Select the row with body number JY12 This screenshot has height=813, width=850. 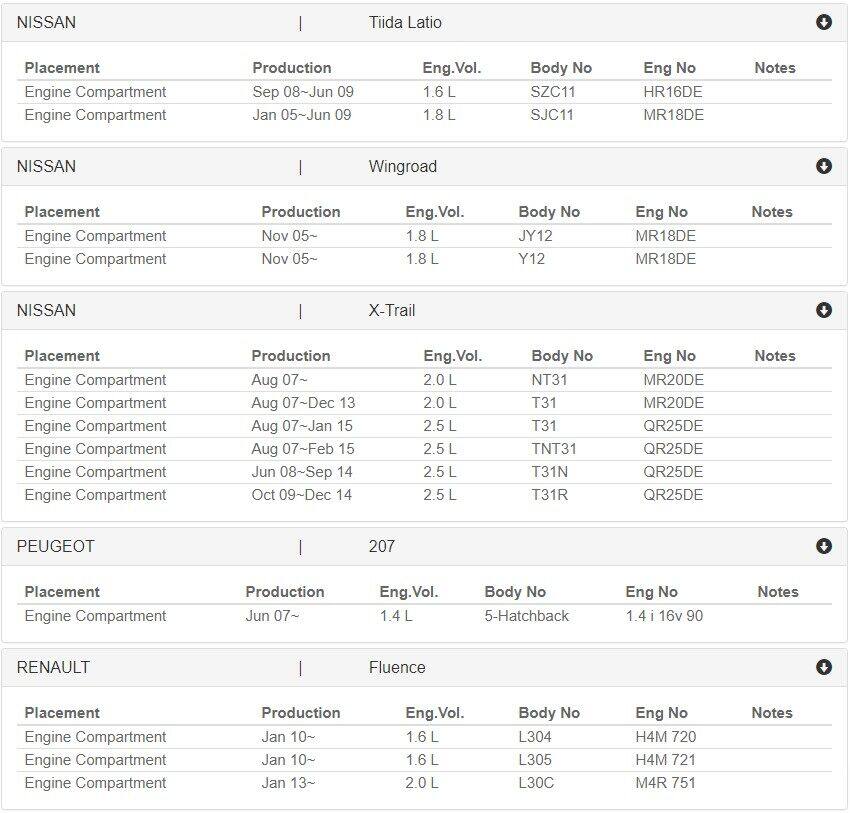424,236
